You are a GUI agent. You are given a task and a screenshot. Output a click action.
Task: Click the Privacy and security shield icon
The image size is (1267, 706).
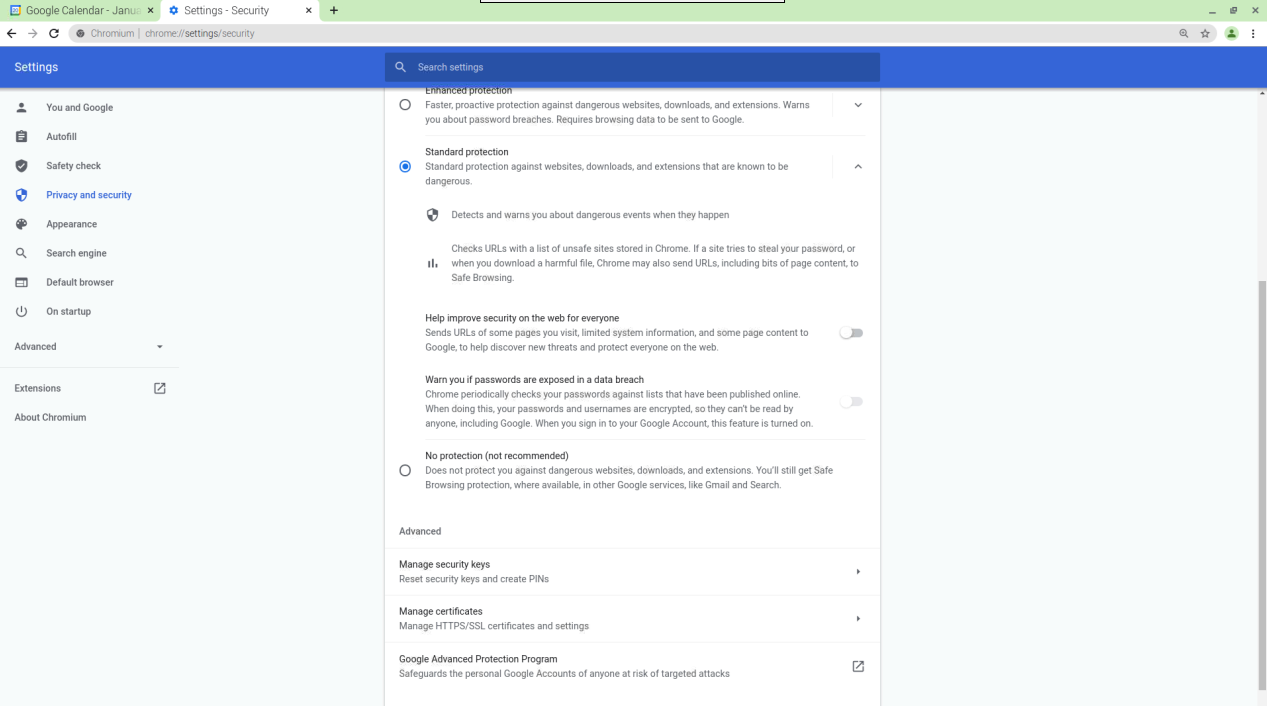(x=21, y=195)
